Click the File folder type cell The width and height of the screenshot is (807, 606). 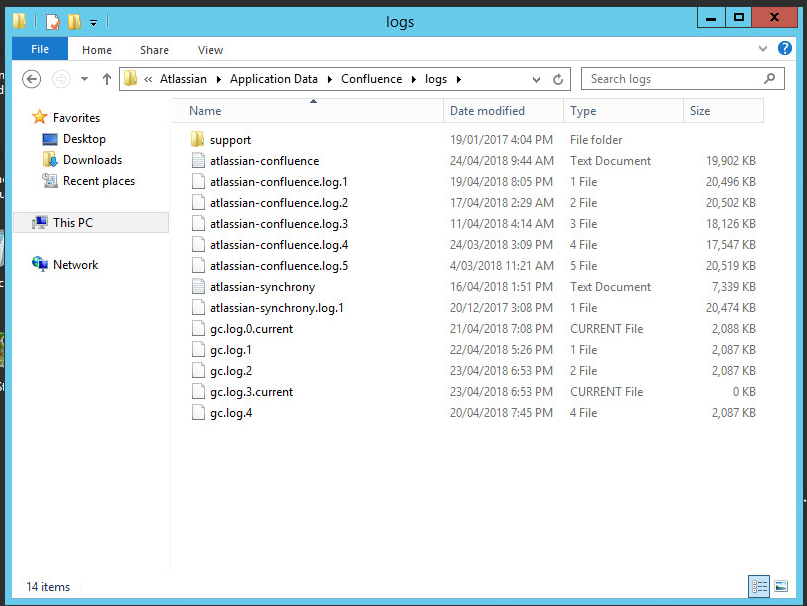point(596,140)
